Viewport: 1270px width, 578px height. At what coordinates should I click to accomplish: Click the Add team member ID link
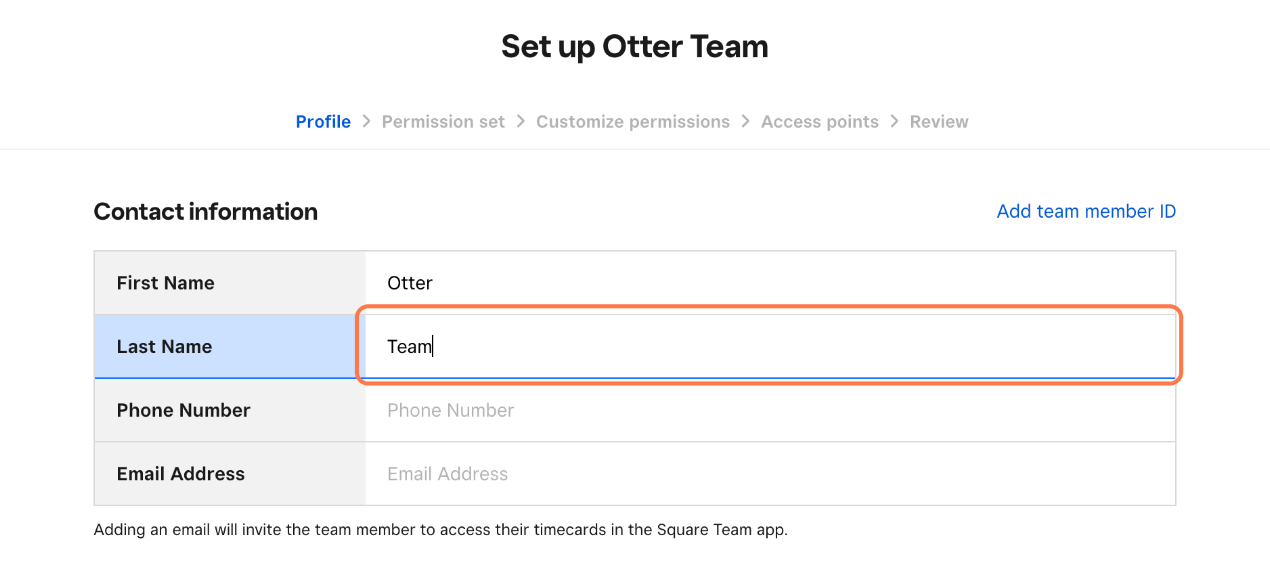coord(1086,211)
